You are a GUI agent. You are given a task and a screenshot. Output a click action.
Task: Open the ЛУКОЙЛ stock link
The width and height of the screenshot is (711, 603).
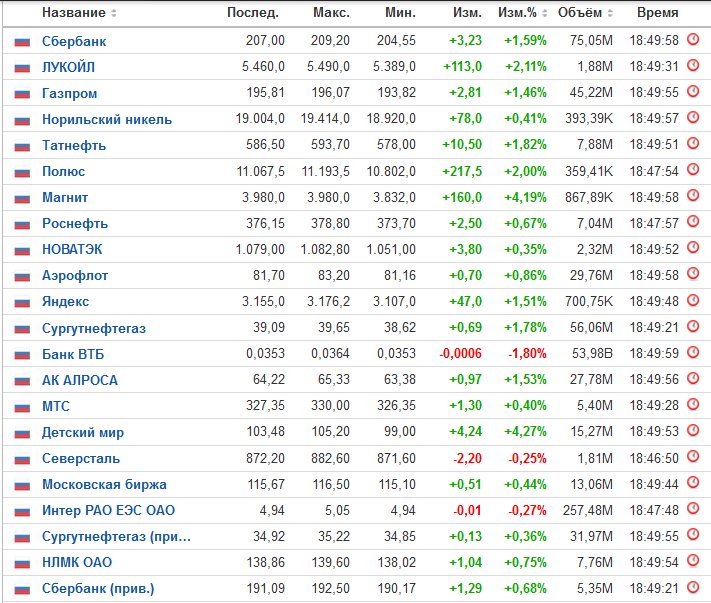point(68,67)
